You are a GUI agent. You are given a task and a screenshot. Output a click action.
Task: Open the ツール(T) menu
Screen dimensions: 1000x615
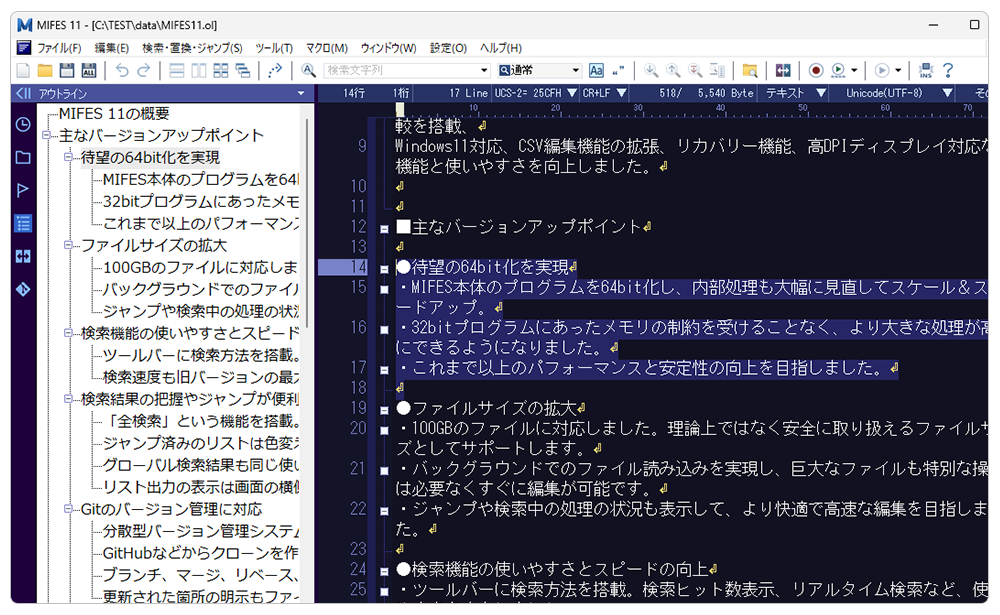pos(274,48)
